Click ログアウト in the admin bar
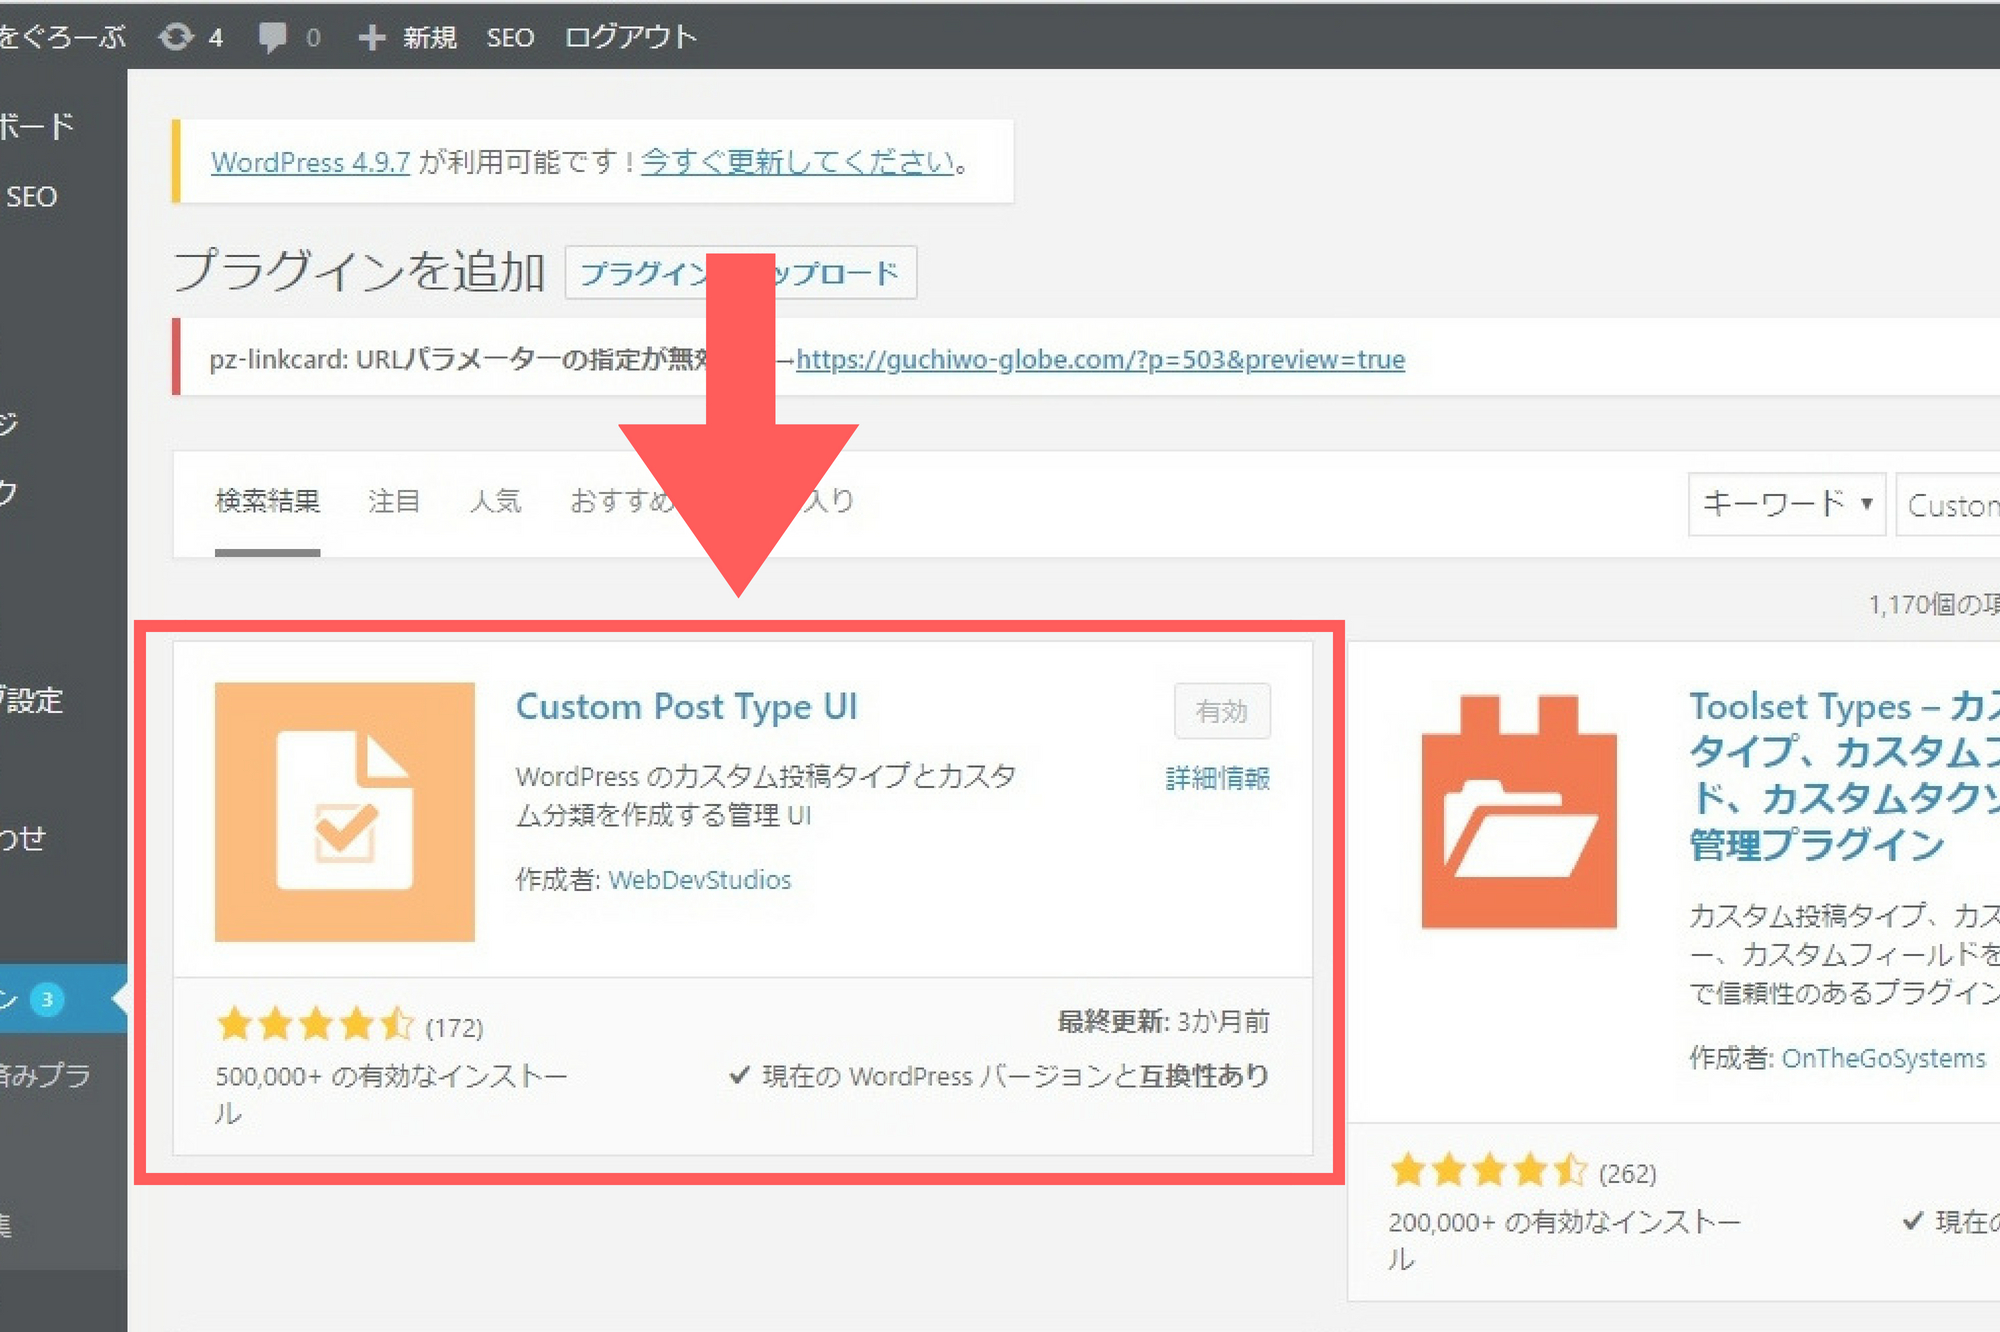This screenshot has height=1332, width=2000. pyautogui.click(x=630, y=37)
